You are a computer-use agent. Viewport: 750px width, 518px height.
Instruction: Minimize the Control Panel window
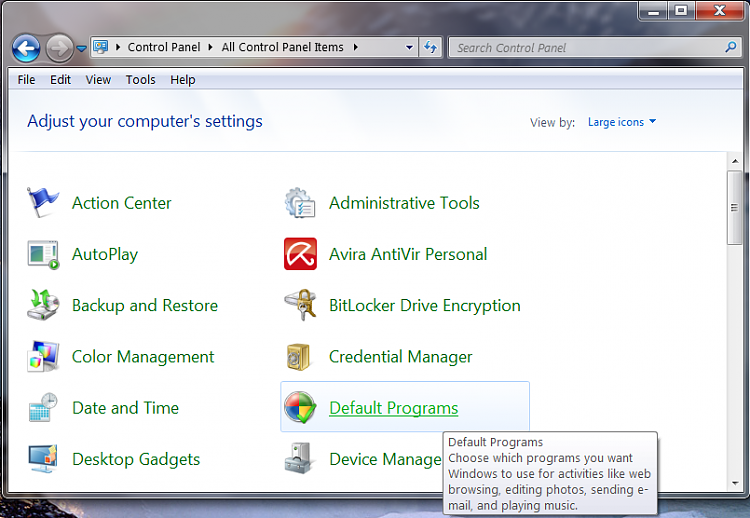(653, 11)
